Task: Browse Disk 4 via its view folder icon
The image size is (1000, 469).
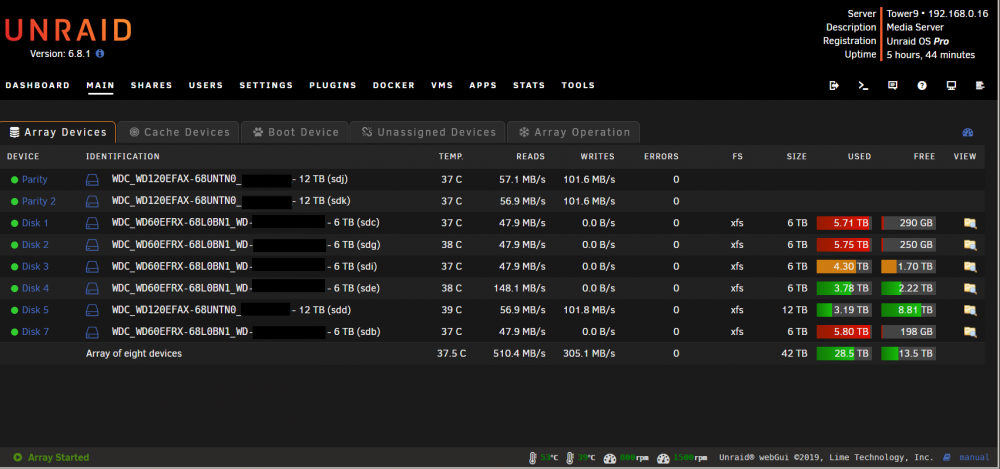Action: (x=970, y=288)
